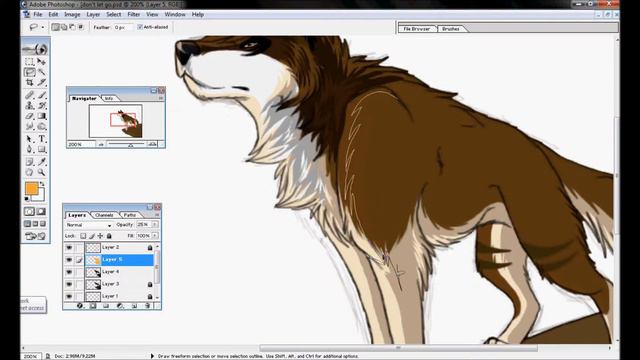Viewport: 640px width, 360px height.
Task: Select the Magic Wand tool
Action: [x=42, y=72]
